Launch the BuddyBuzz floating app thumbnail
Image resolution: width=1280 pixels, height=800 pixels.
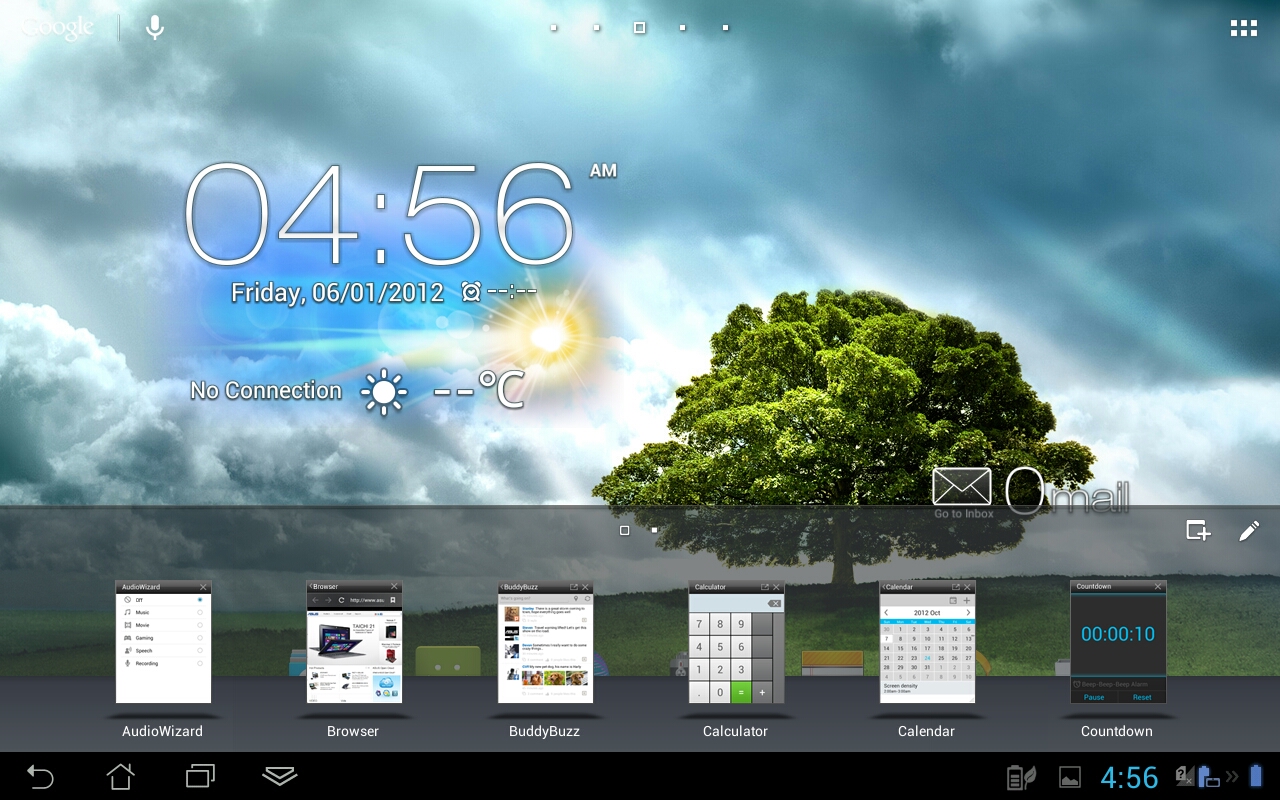545,642
